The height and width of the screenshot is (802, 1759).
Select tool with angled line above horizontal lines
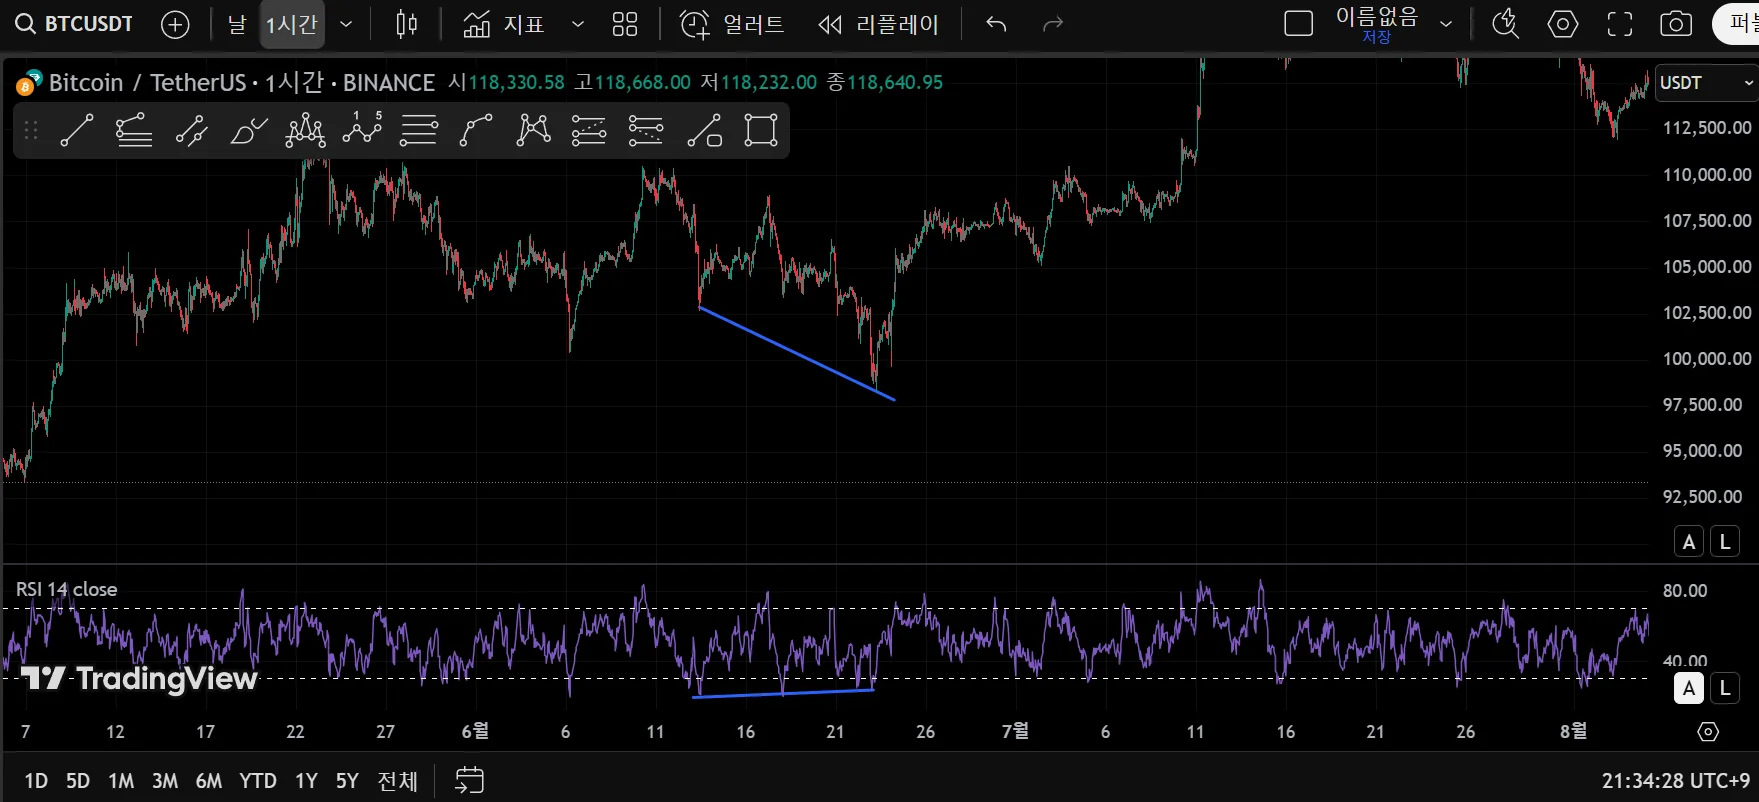(134, 131)
